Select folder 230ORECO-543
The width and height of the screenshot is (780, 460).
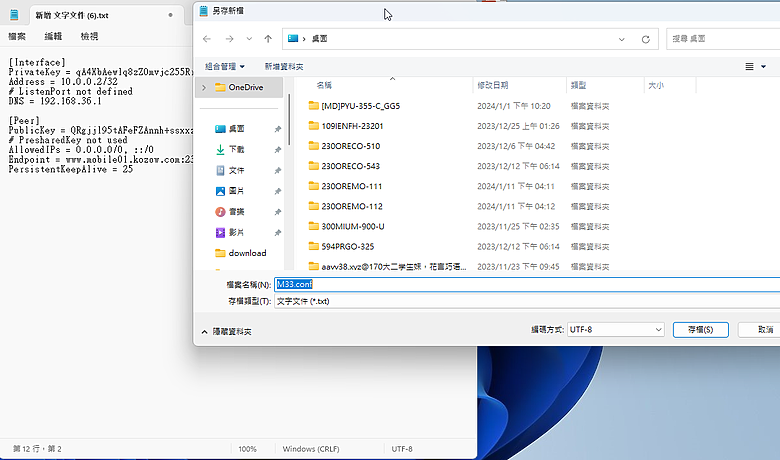tap(351, 166)
